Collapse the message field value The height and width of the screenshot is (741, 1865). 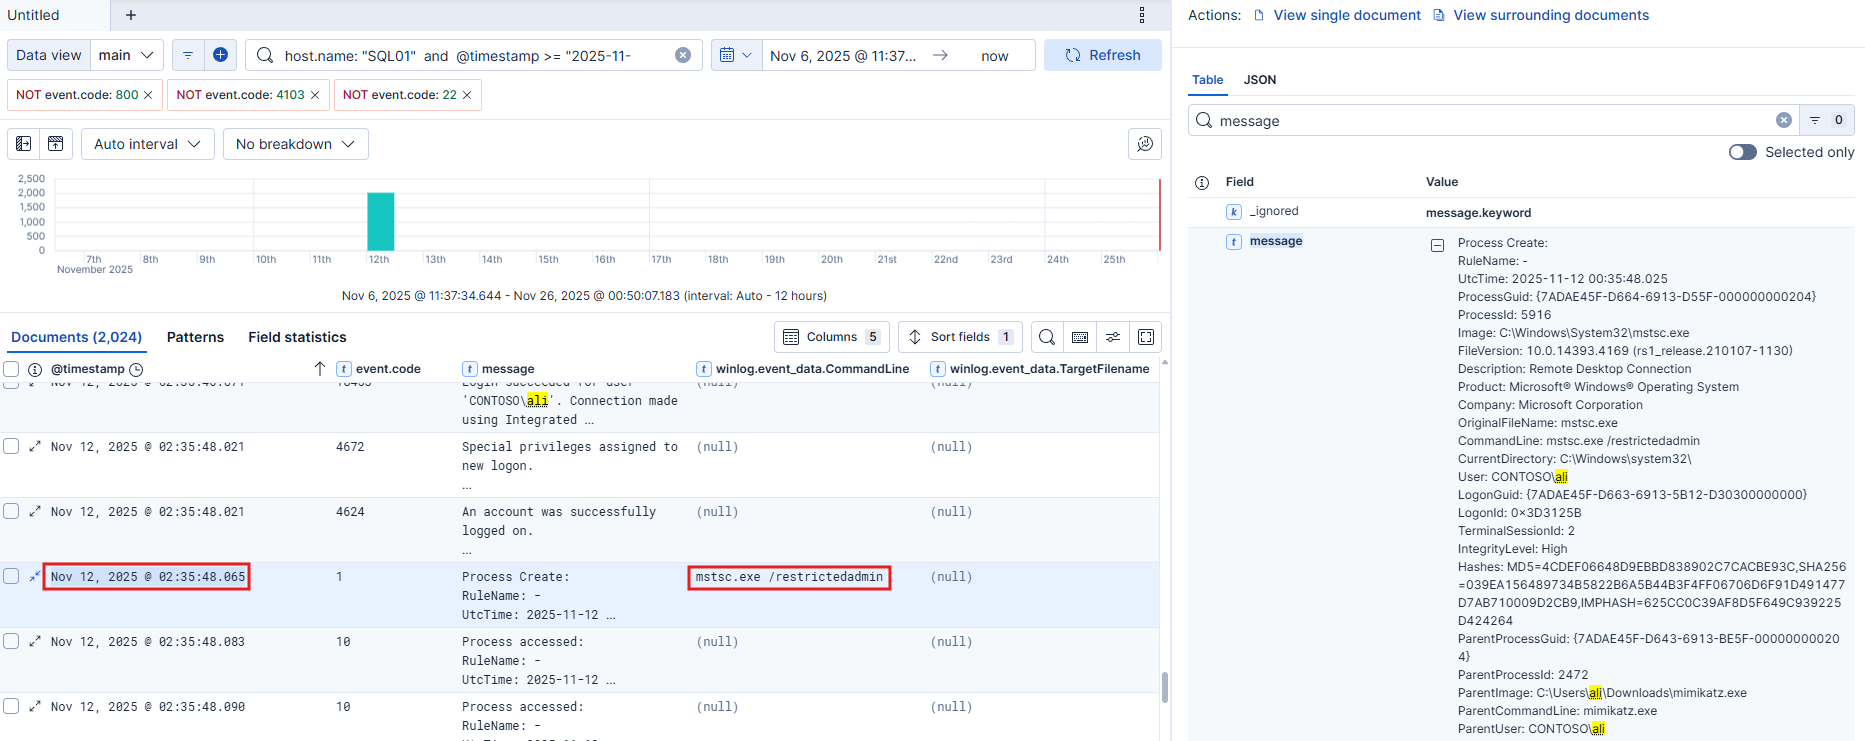point(1437,245)
